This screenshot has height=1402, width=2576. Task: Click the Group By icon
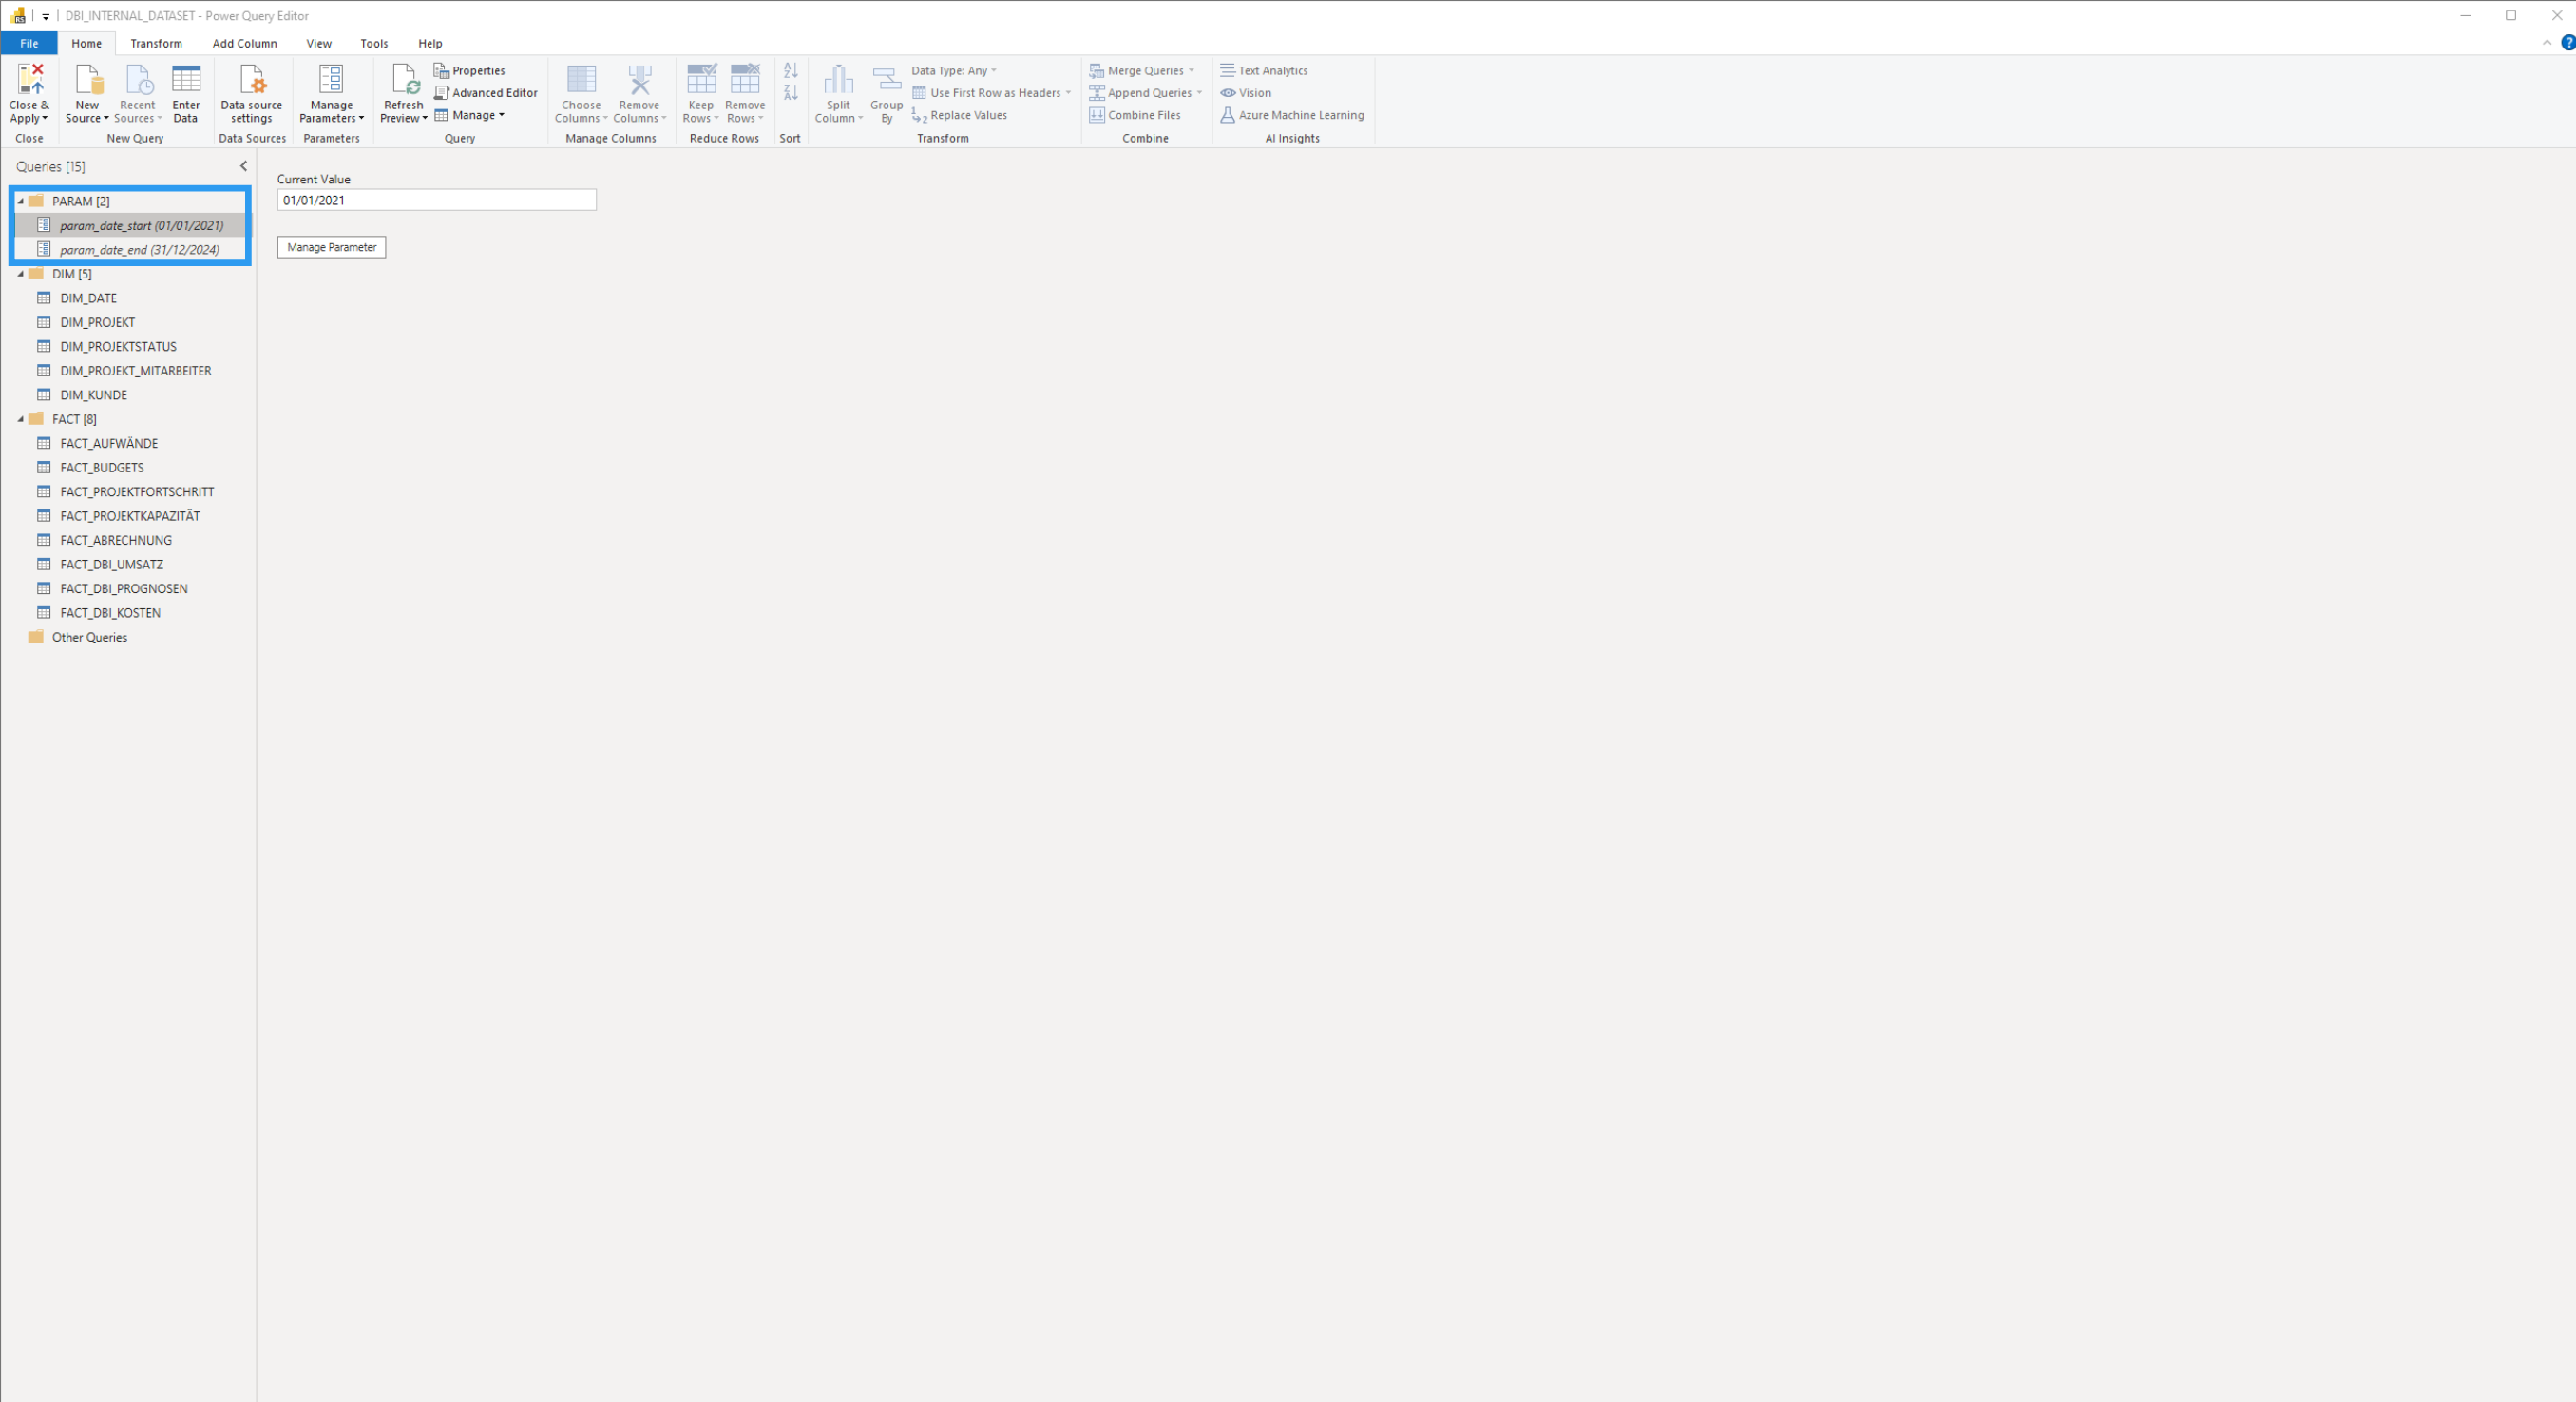pyautogui.click(x=887, y=80)
